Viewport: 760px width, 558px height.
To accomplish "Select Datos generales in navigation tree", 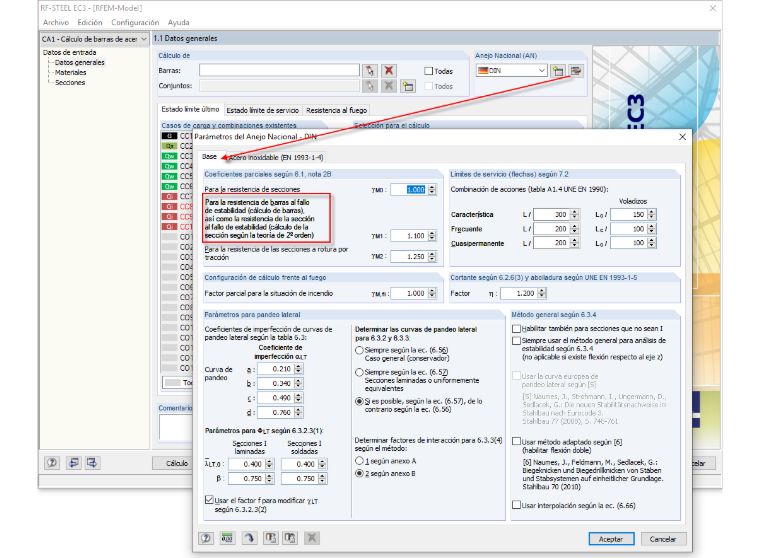I will [x=79, y=63].
